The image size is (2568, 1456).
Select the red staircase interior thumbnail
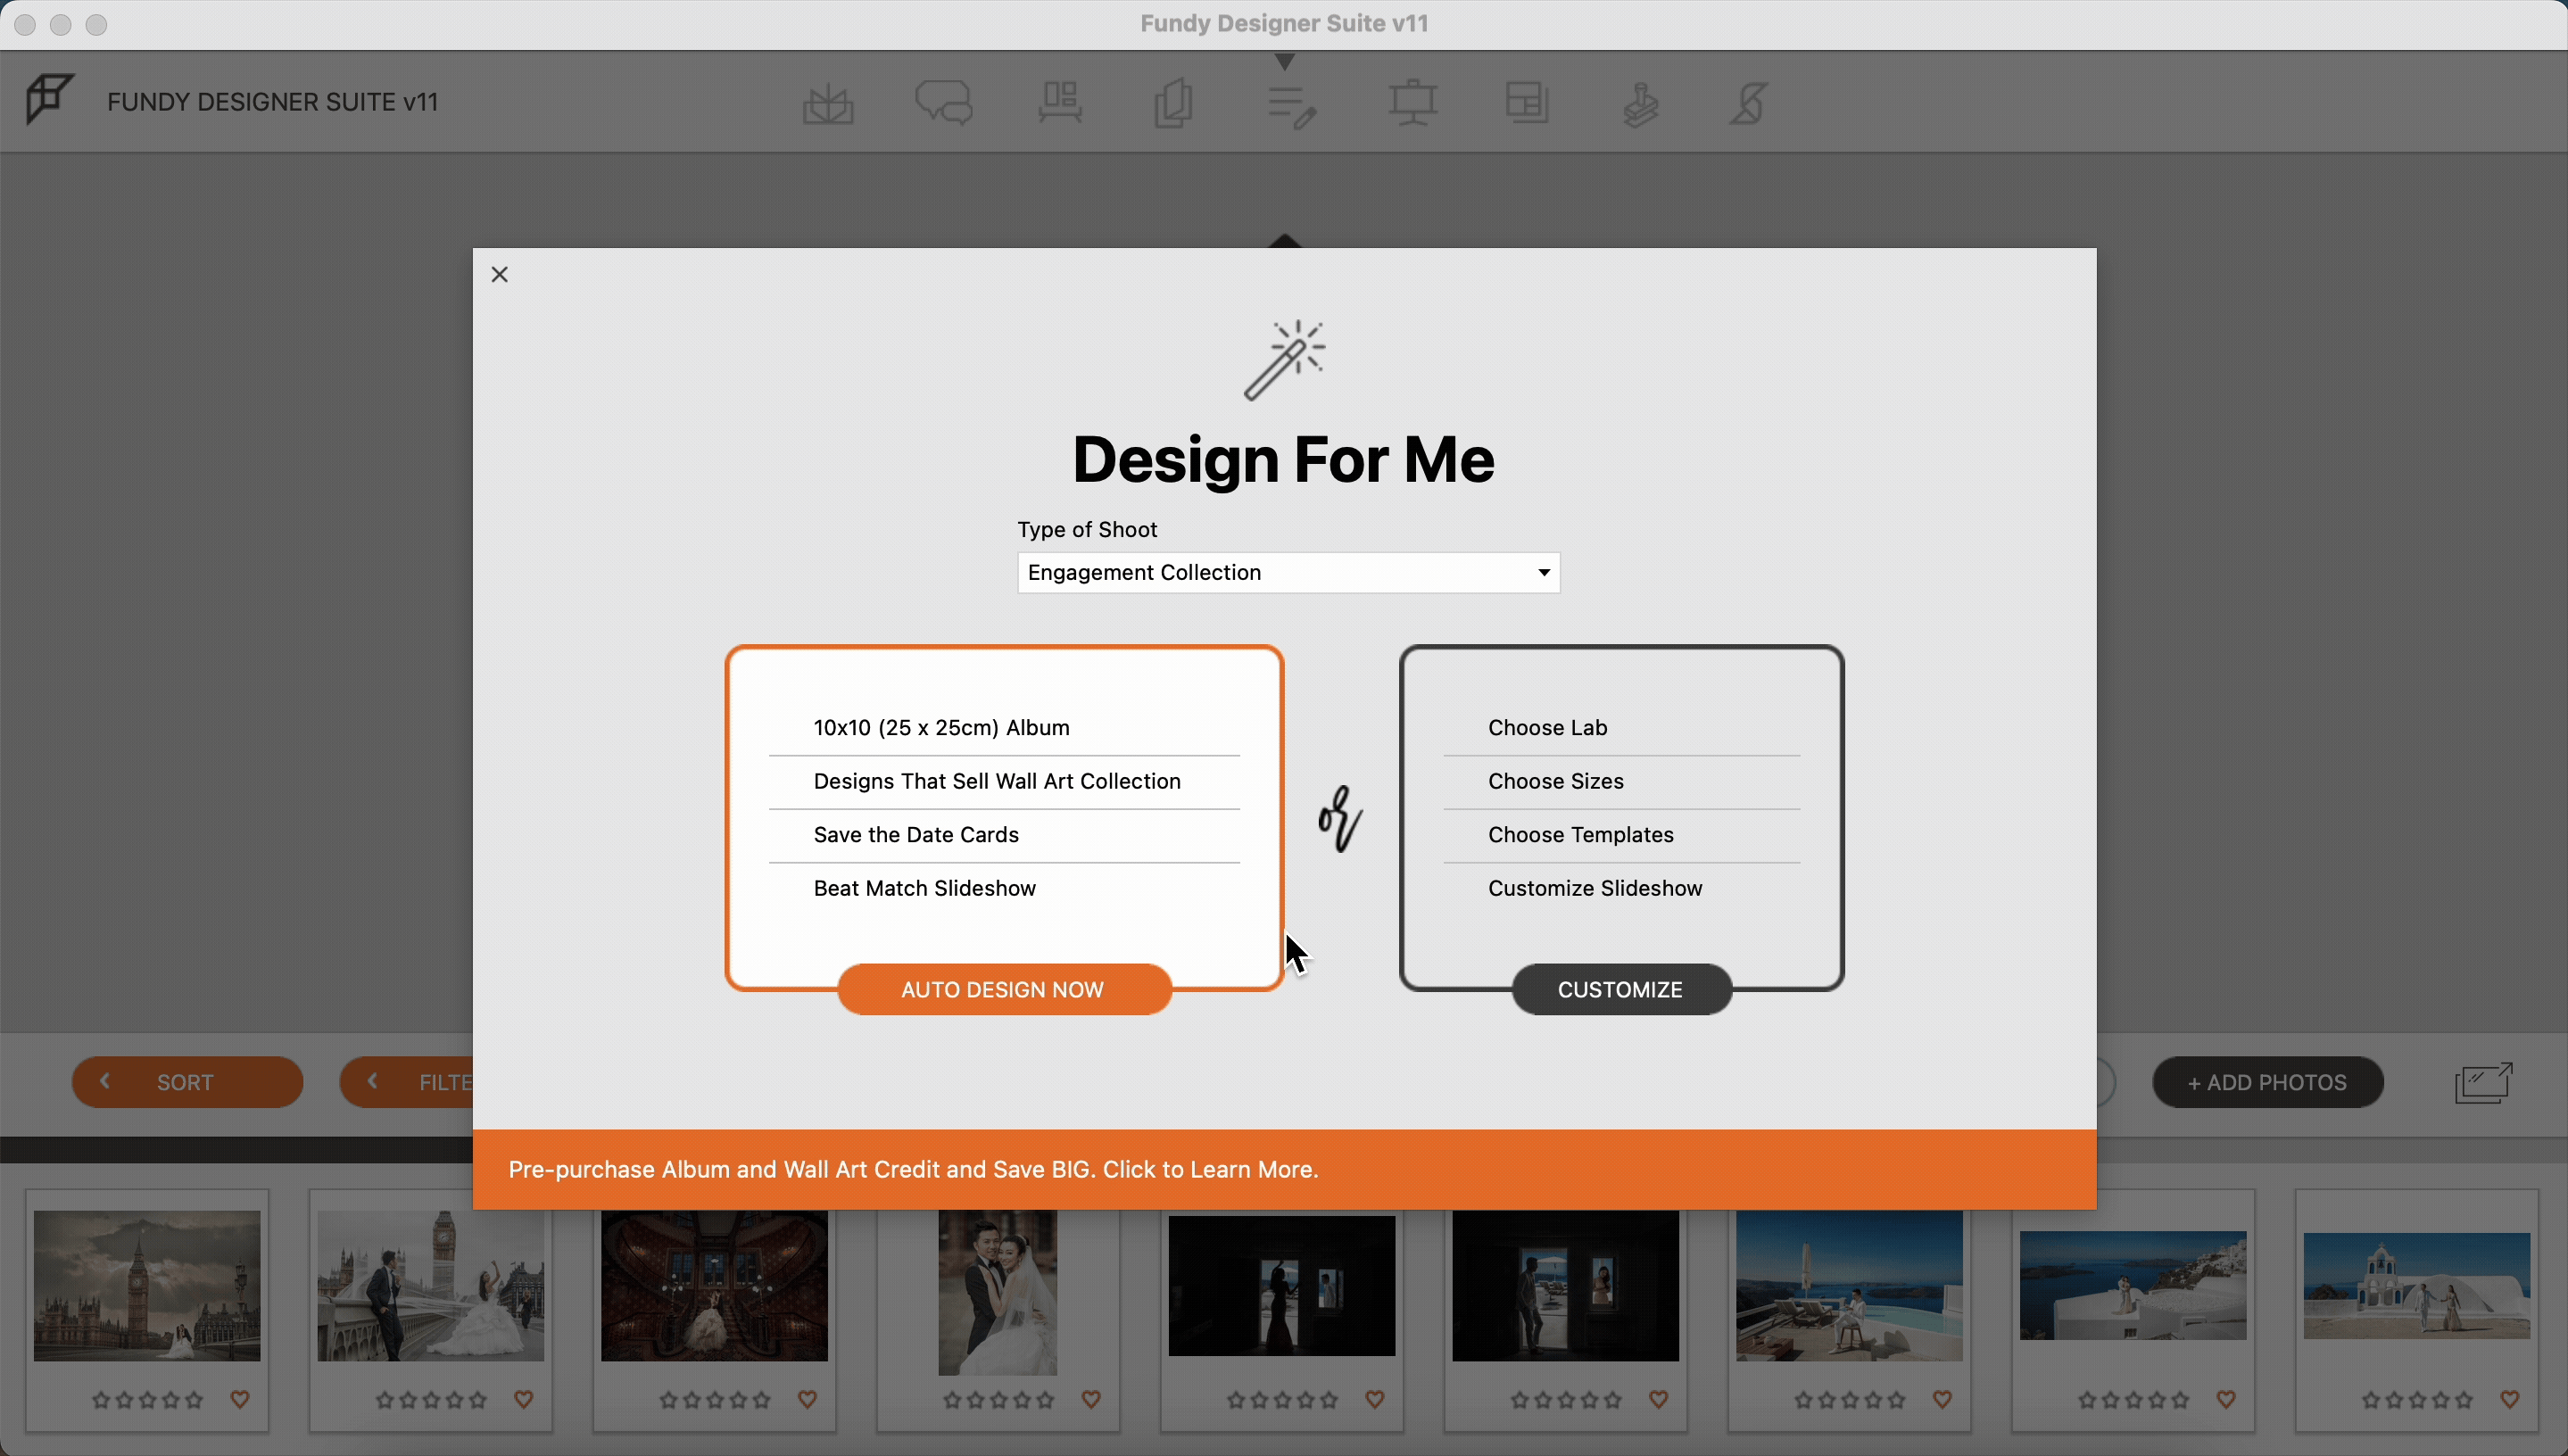[x=715, y=1286]
